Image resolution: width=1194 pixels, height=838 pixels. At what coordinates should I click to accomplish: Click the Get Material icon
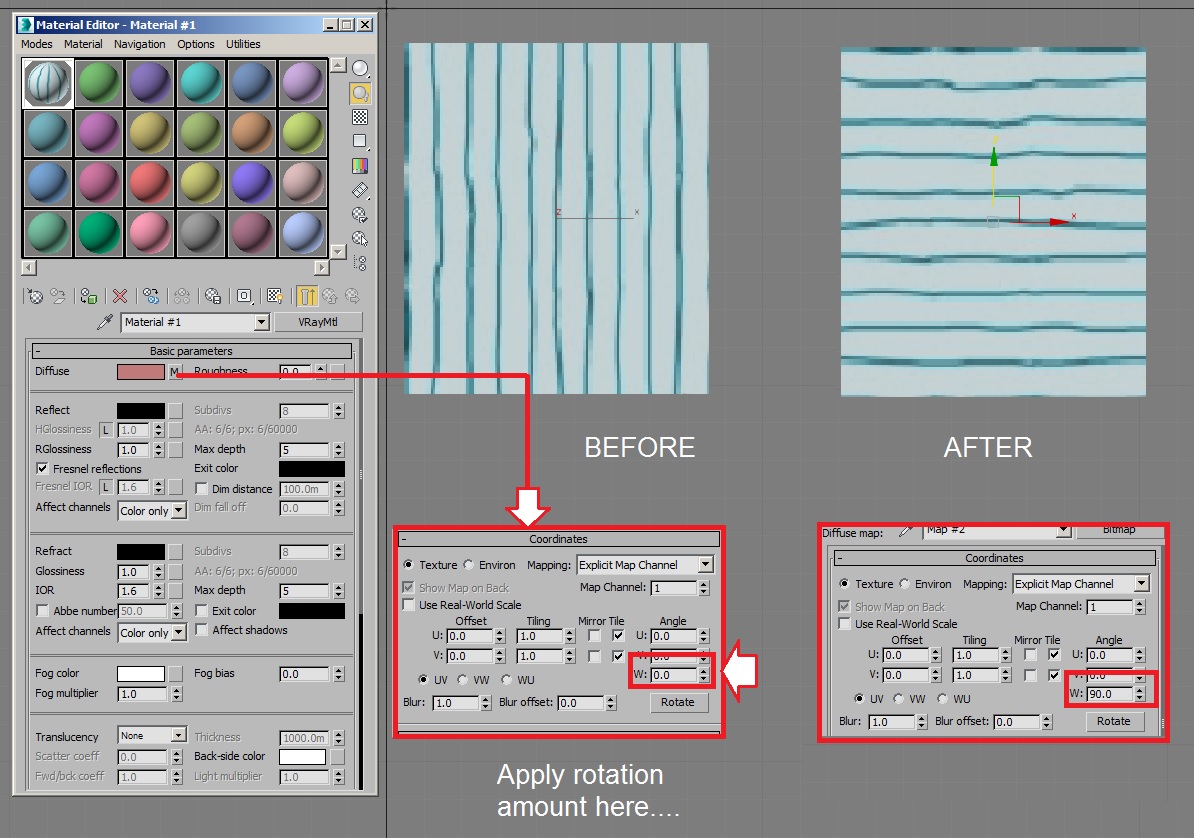click(35, 296)
